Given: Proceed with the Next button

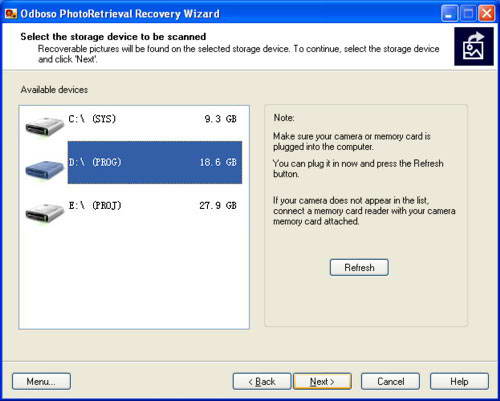Looking at the screenshot, I should pyautogui.click(x=322, y=381).
